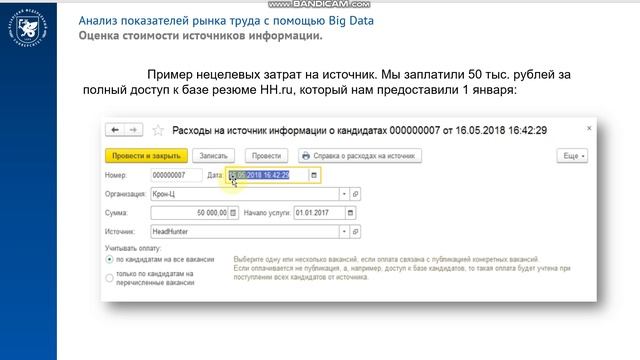Click the Записать button

pyautogui.click(x=213, y=156)
